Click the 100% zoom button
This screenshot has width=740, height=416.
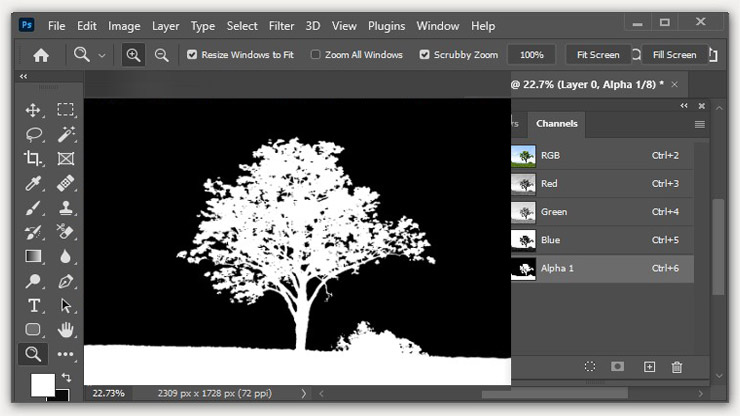(x=531, y=55)
